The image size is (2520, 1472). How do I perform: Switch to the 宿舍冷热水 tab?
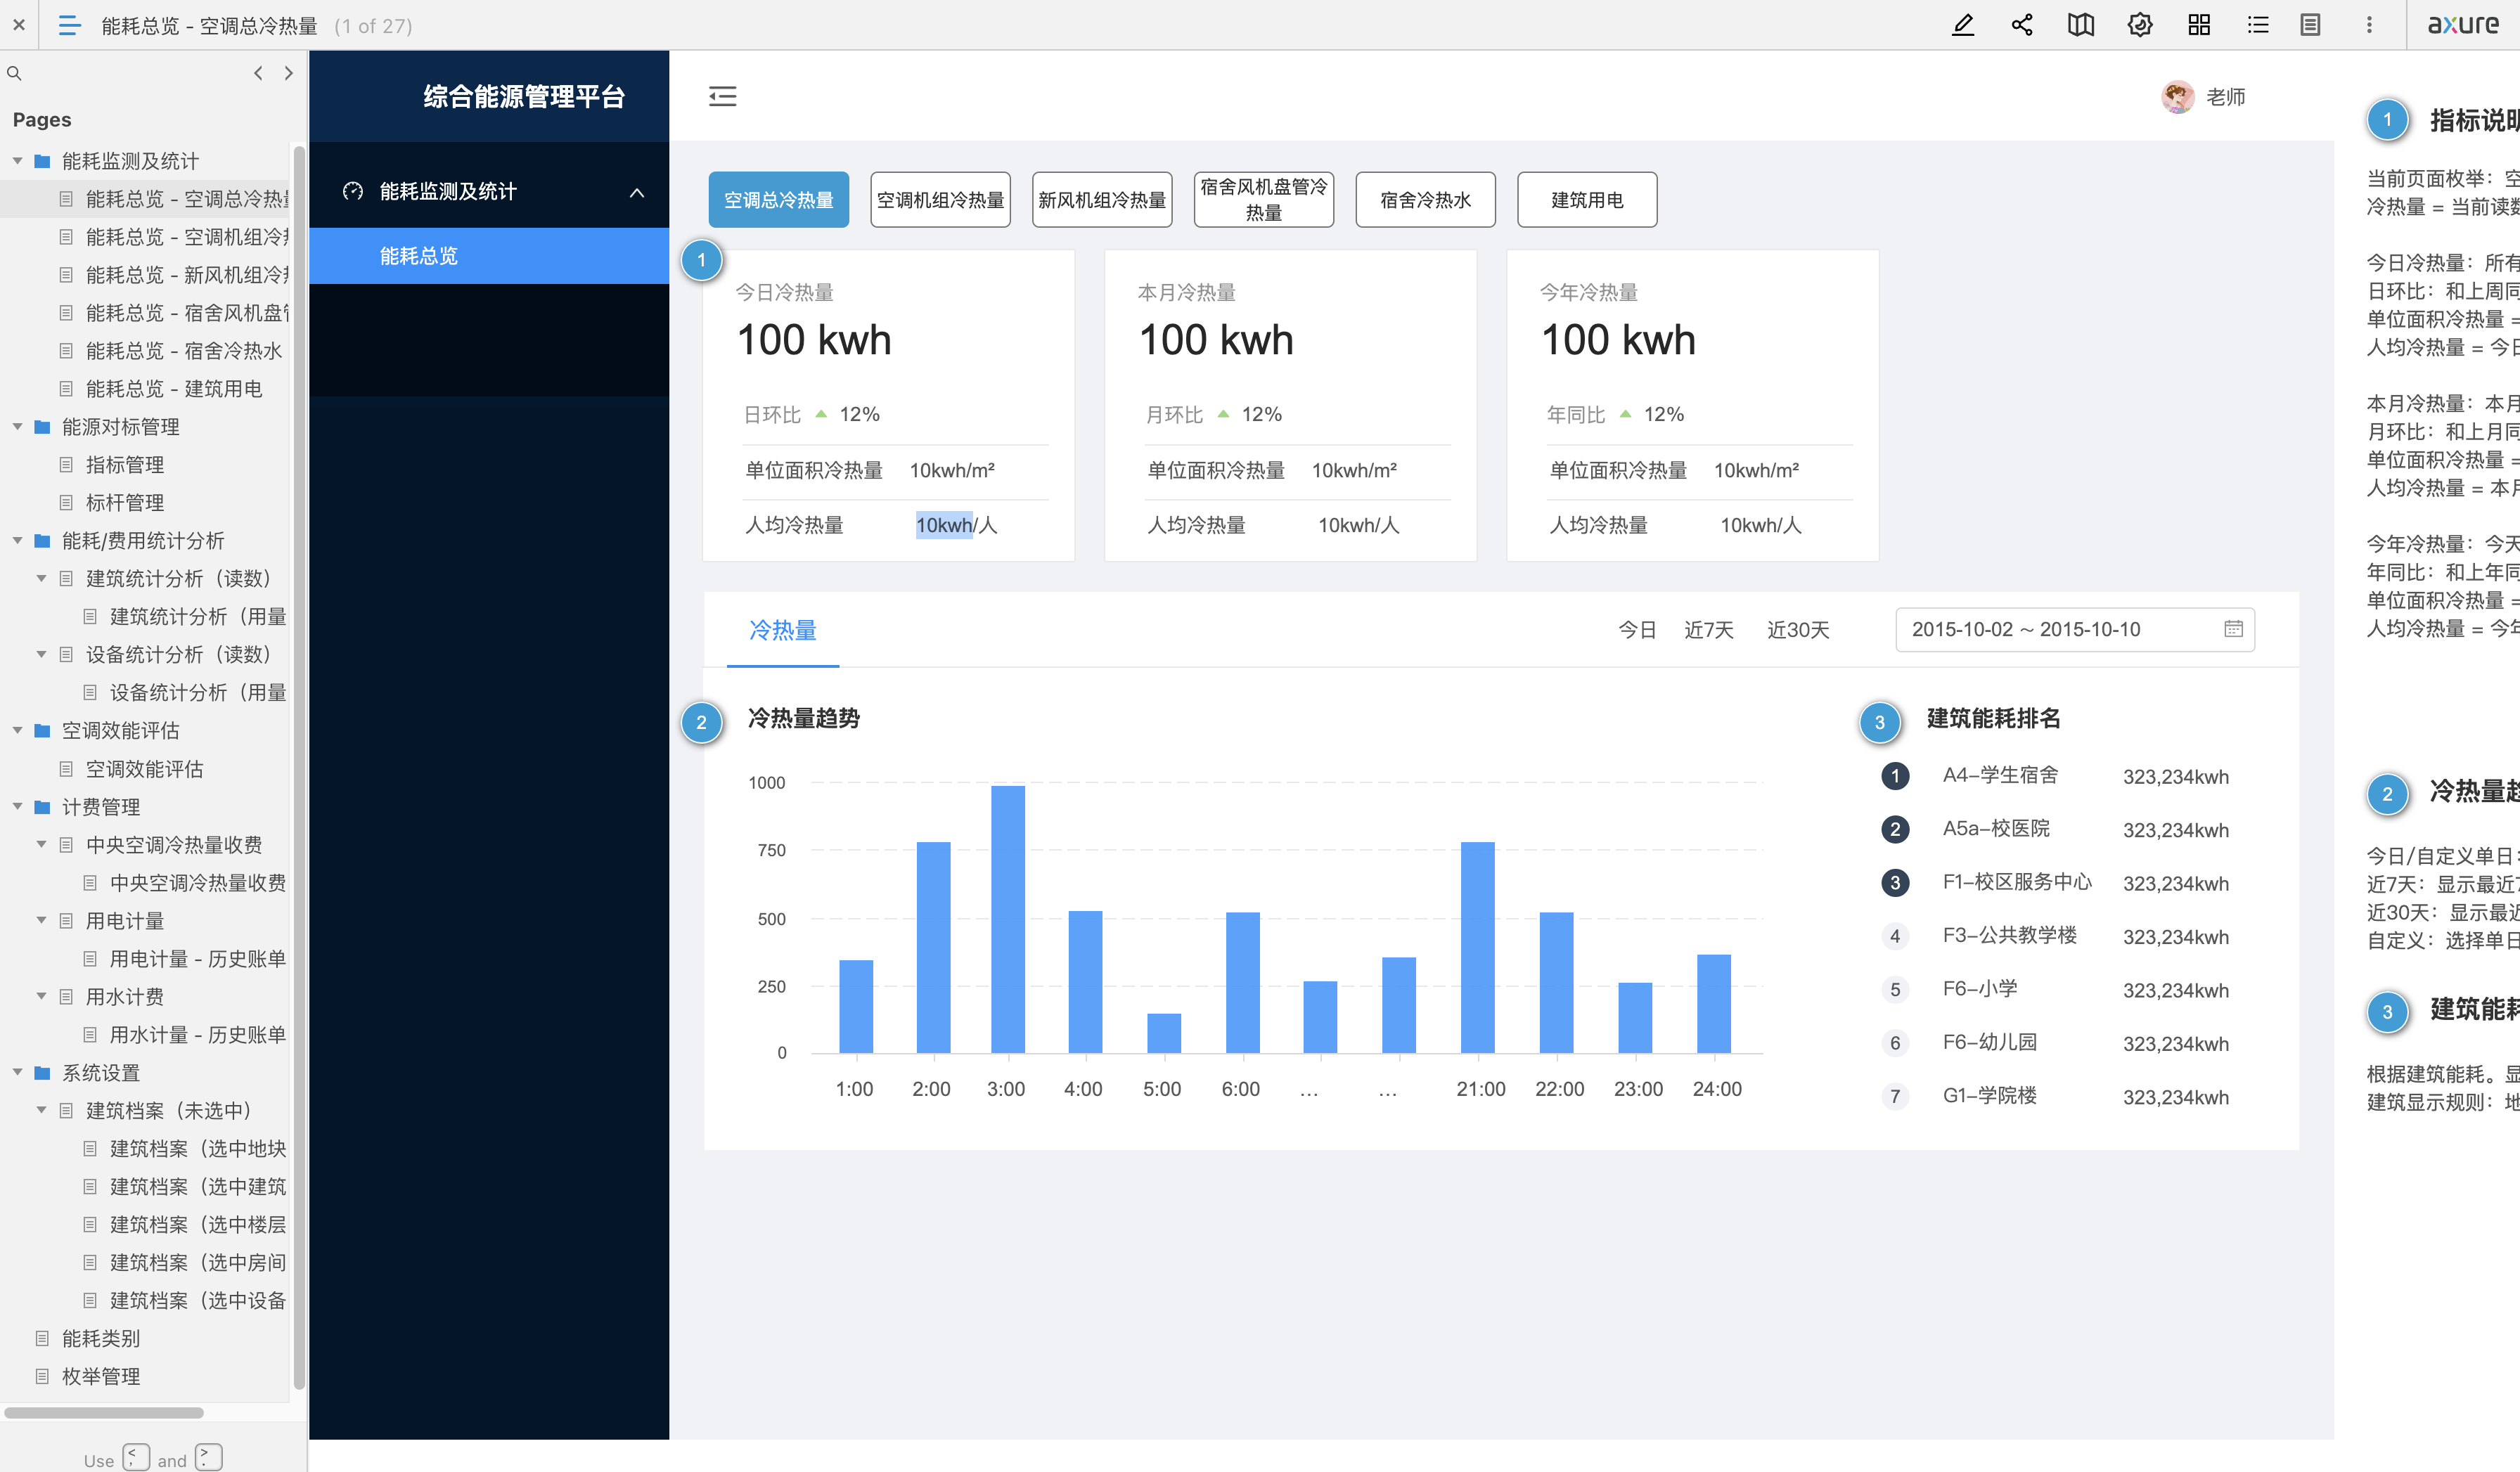[x=1425, y=200]
